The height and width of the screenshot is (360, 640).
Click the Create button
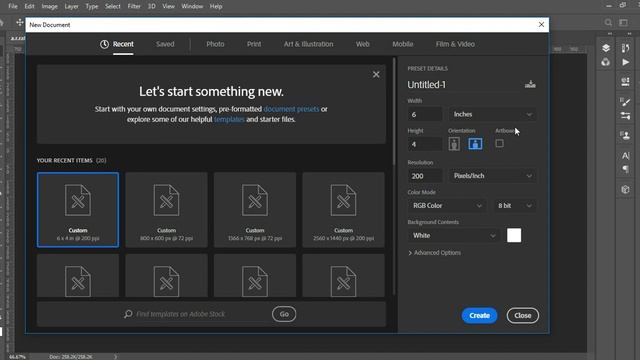coord(479,316)
